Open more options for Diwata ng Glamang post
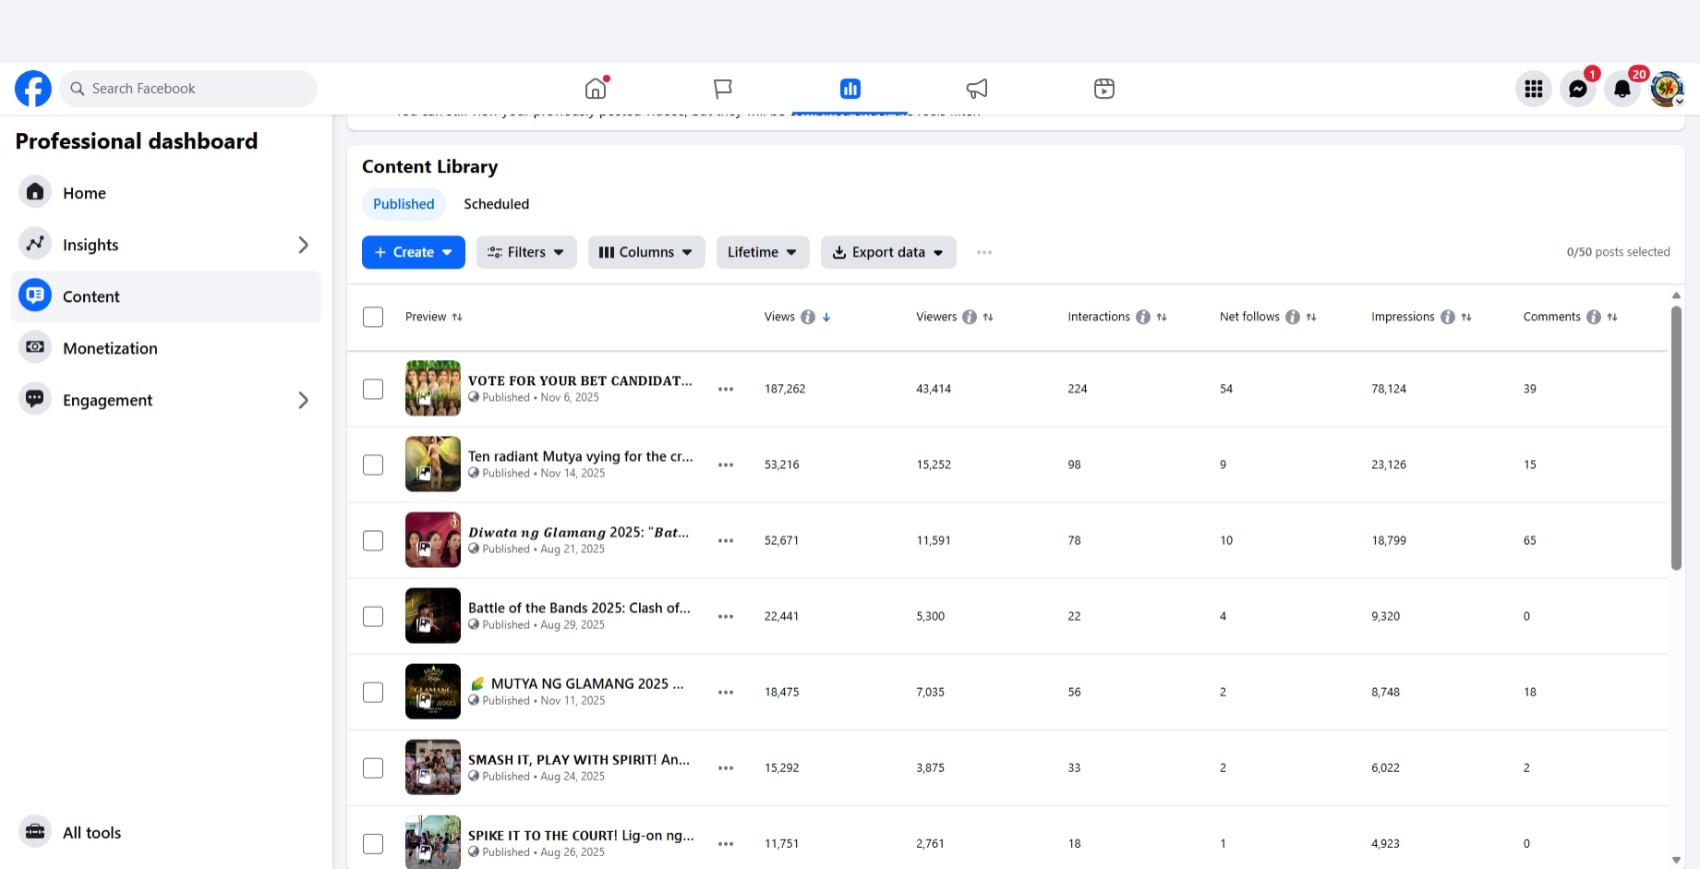 [726, 541]
